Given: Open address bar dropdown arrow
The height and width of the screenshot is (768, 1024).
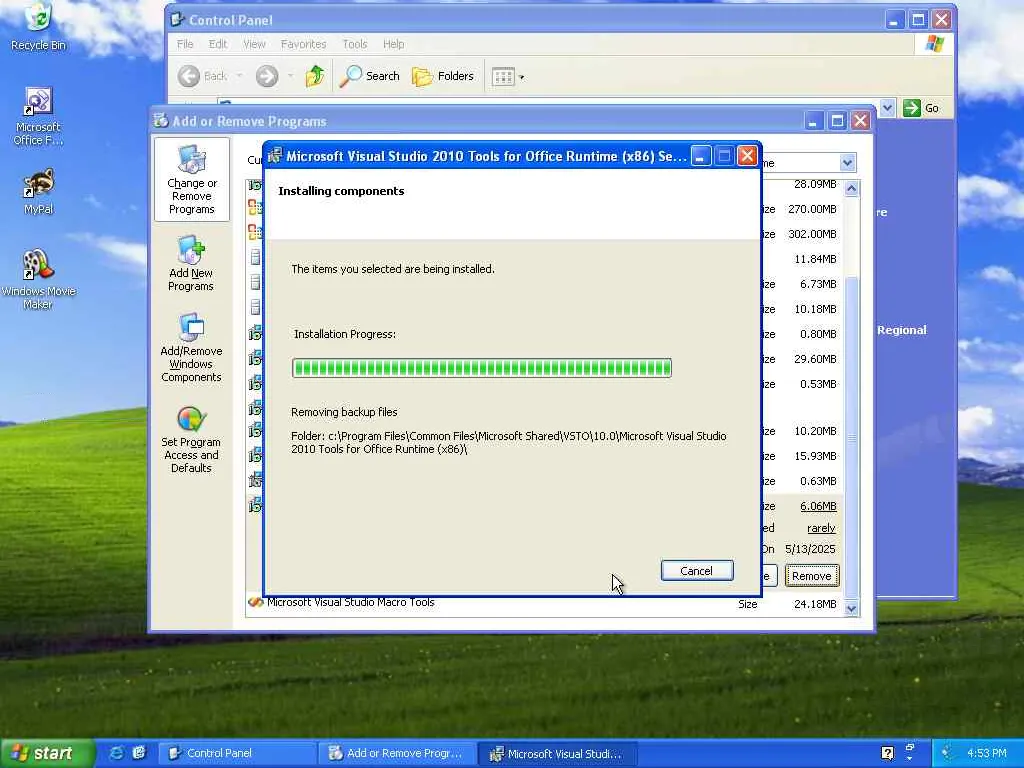Looking at the screenshot, I should (x=887, y=108).
